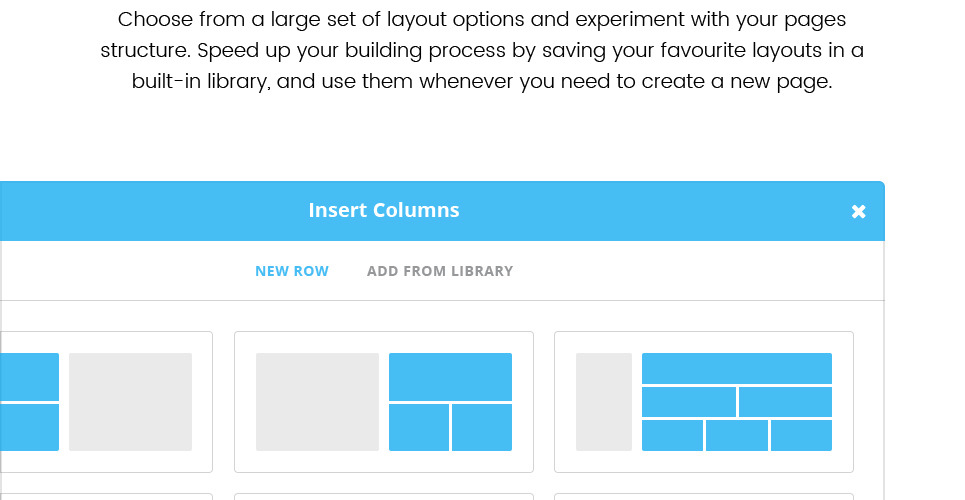This screenshot has height=500, width=965.
Task: Click third-row center blue cell in right layout
Action: [x=737, y=435]
